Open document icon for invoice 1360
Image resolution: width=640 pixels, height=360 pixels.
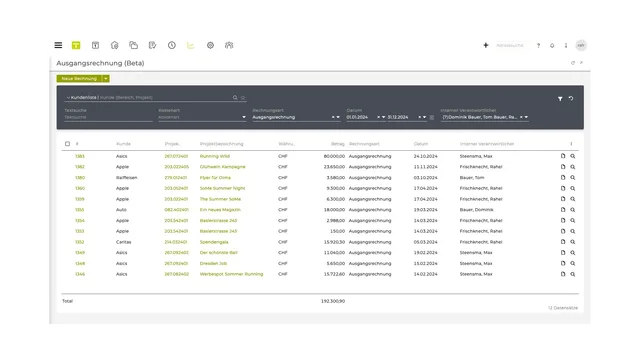563,188
